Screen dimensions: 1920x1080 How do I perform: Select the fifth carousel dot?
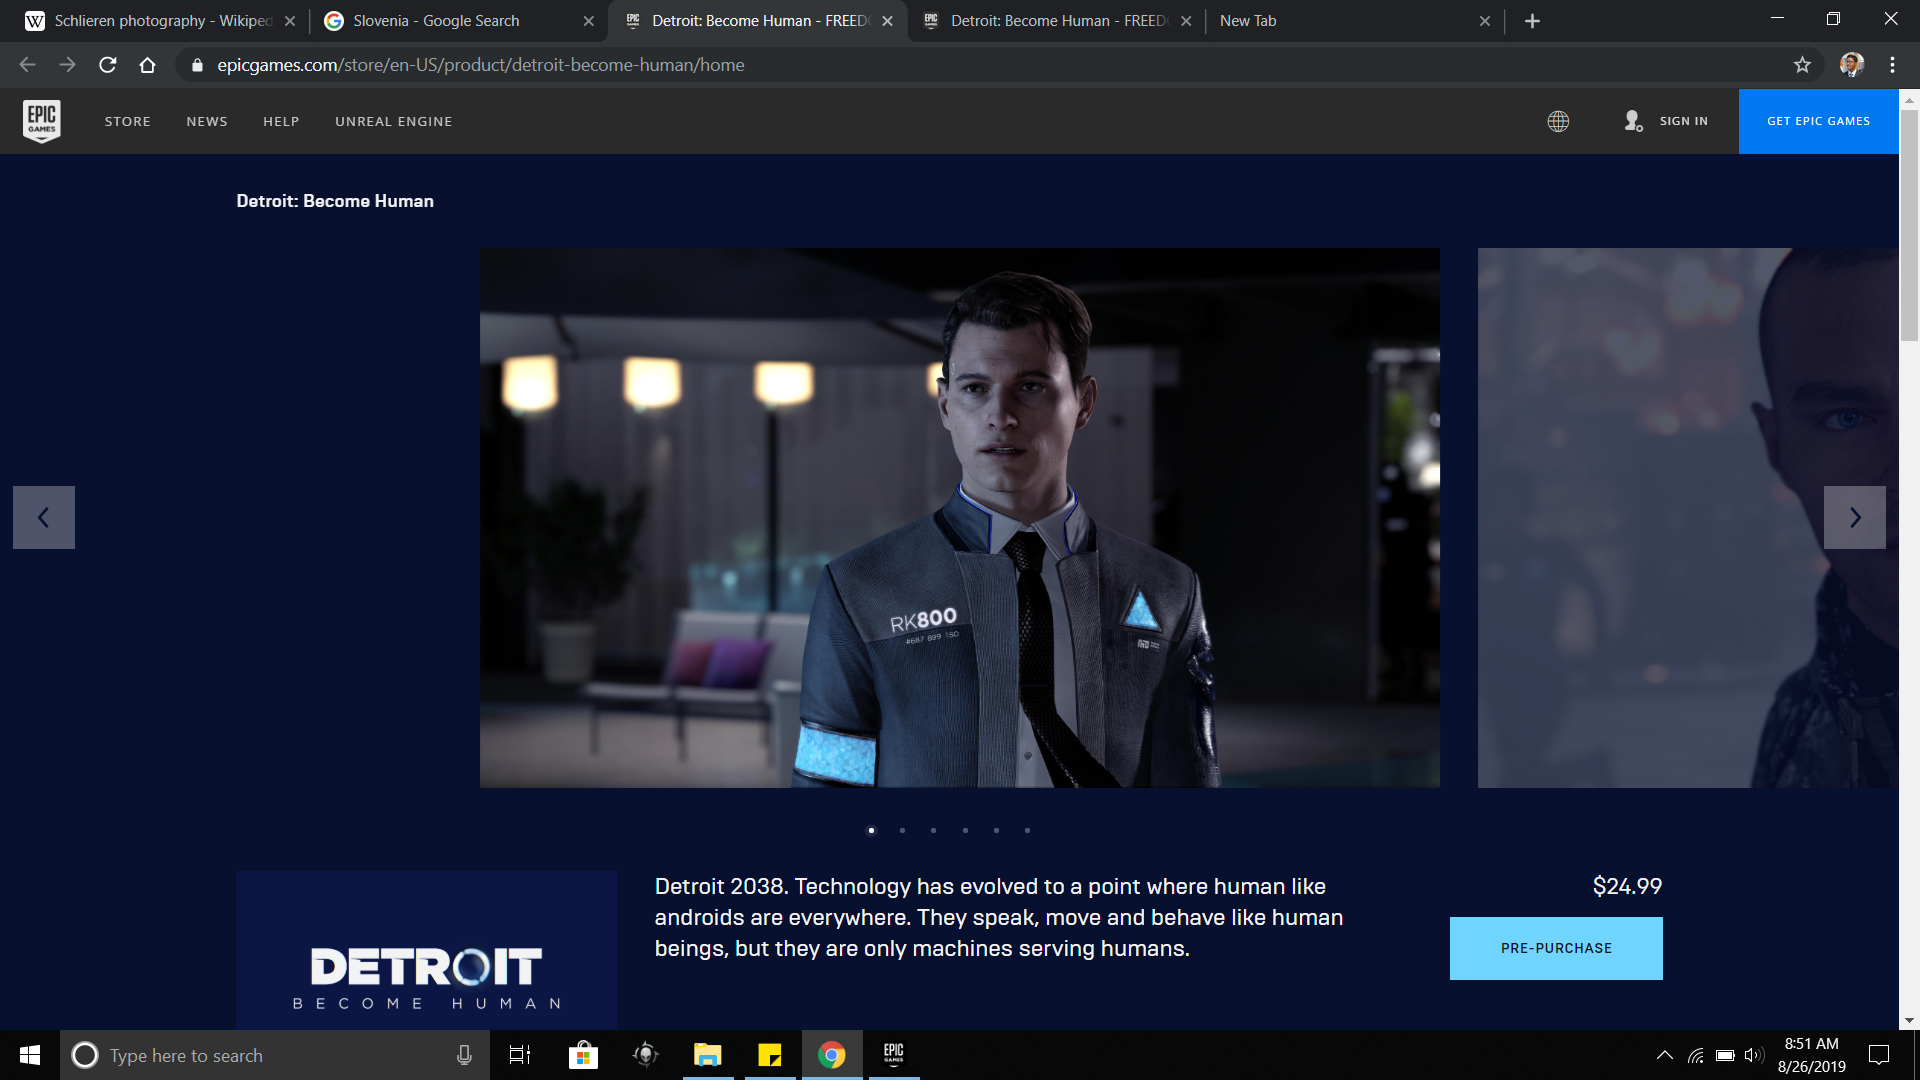point(996,830)
